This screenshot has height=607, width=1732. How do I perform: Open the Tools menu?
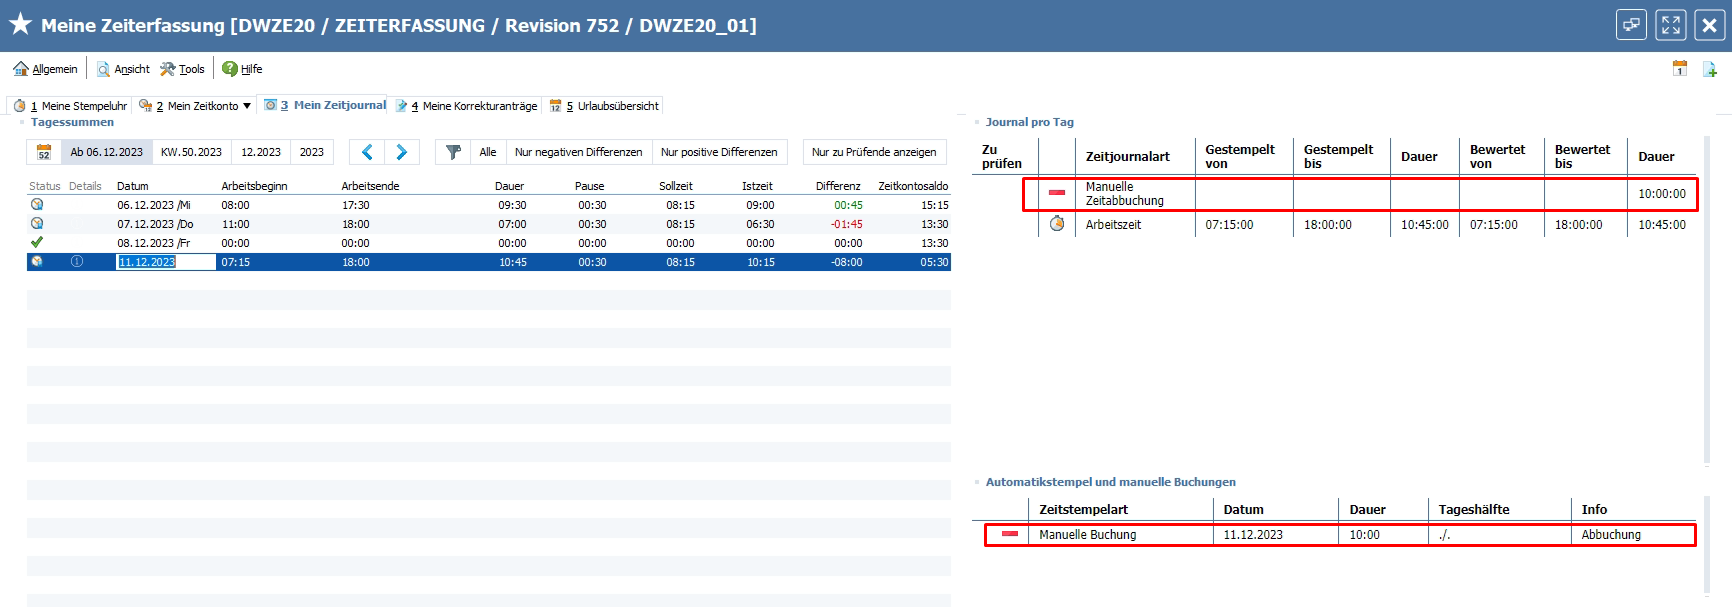pos(182,69)
